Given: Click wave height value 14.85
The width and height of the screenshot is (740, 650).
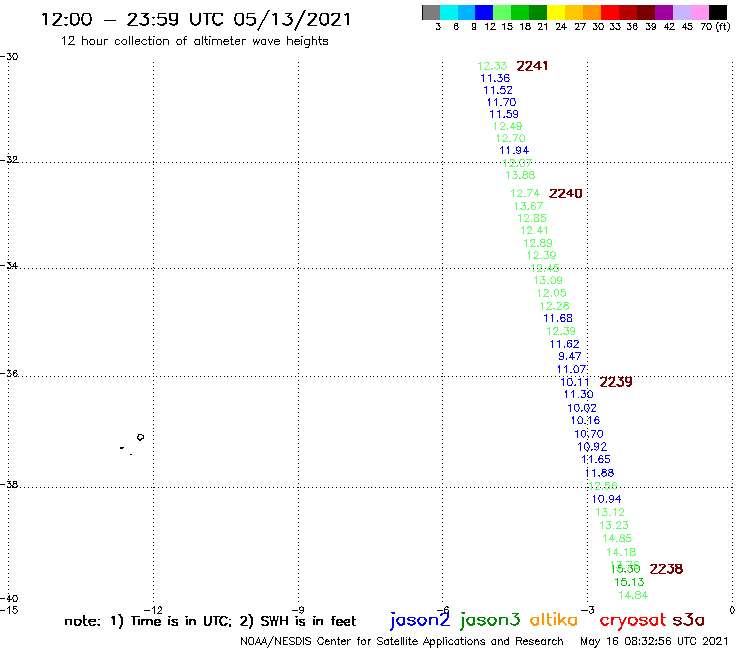Looking at the screenshot, I should tap(617, 539).
